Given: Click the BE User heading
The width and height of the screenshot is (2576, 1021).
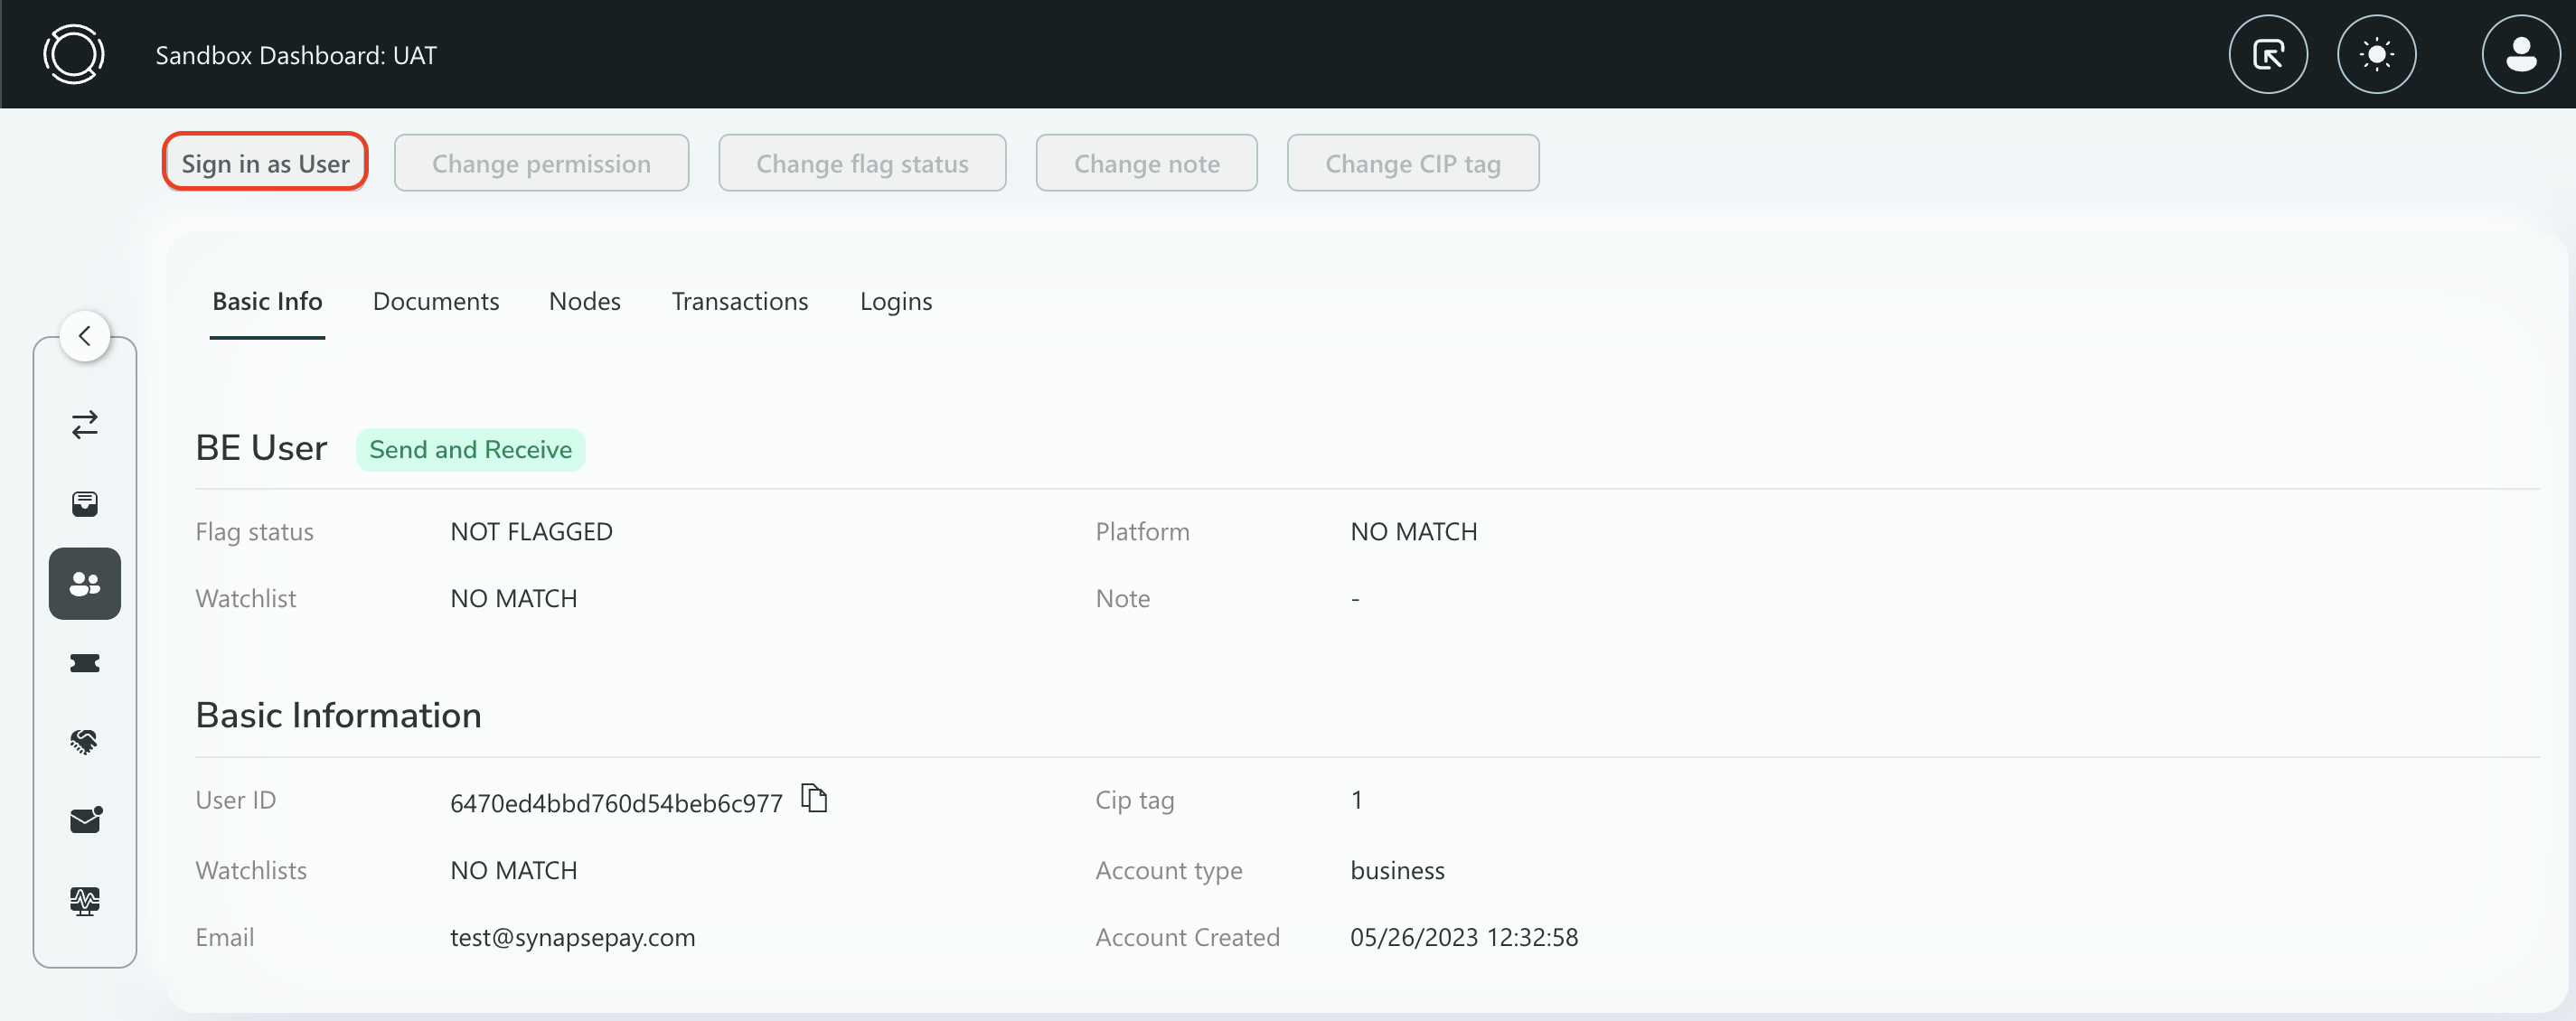Looking at the screenshot, I should (261, 448).
